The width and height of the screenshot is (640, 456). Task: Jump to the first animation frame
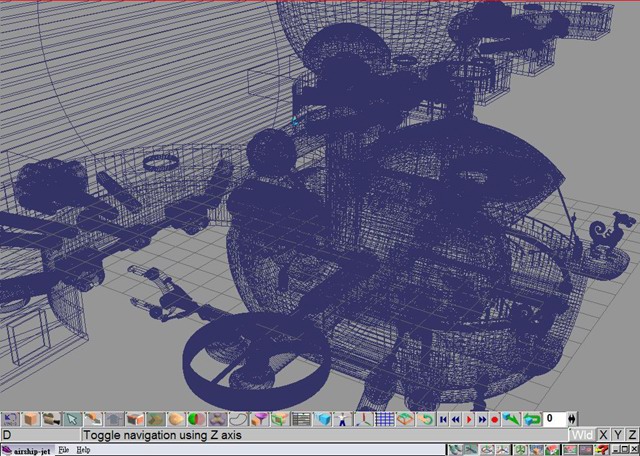pyautogui.click(x=442, y=420)
